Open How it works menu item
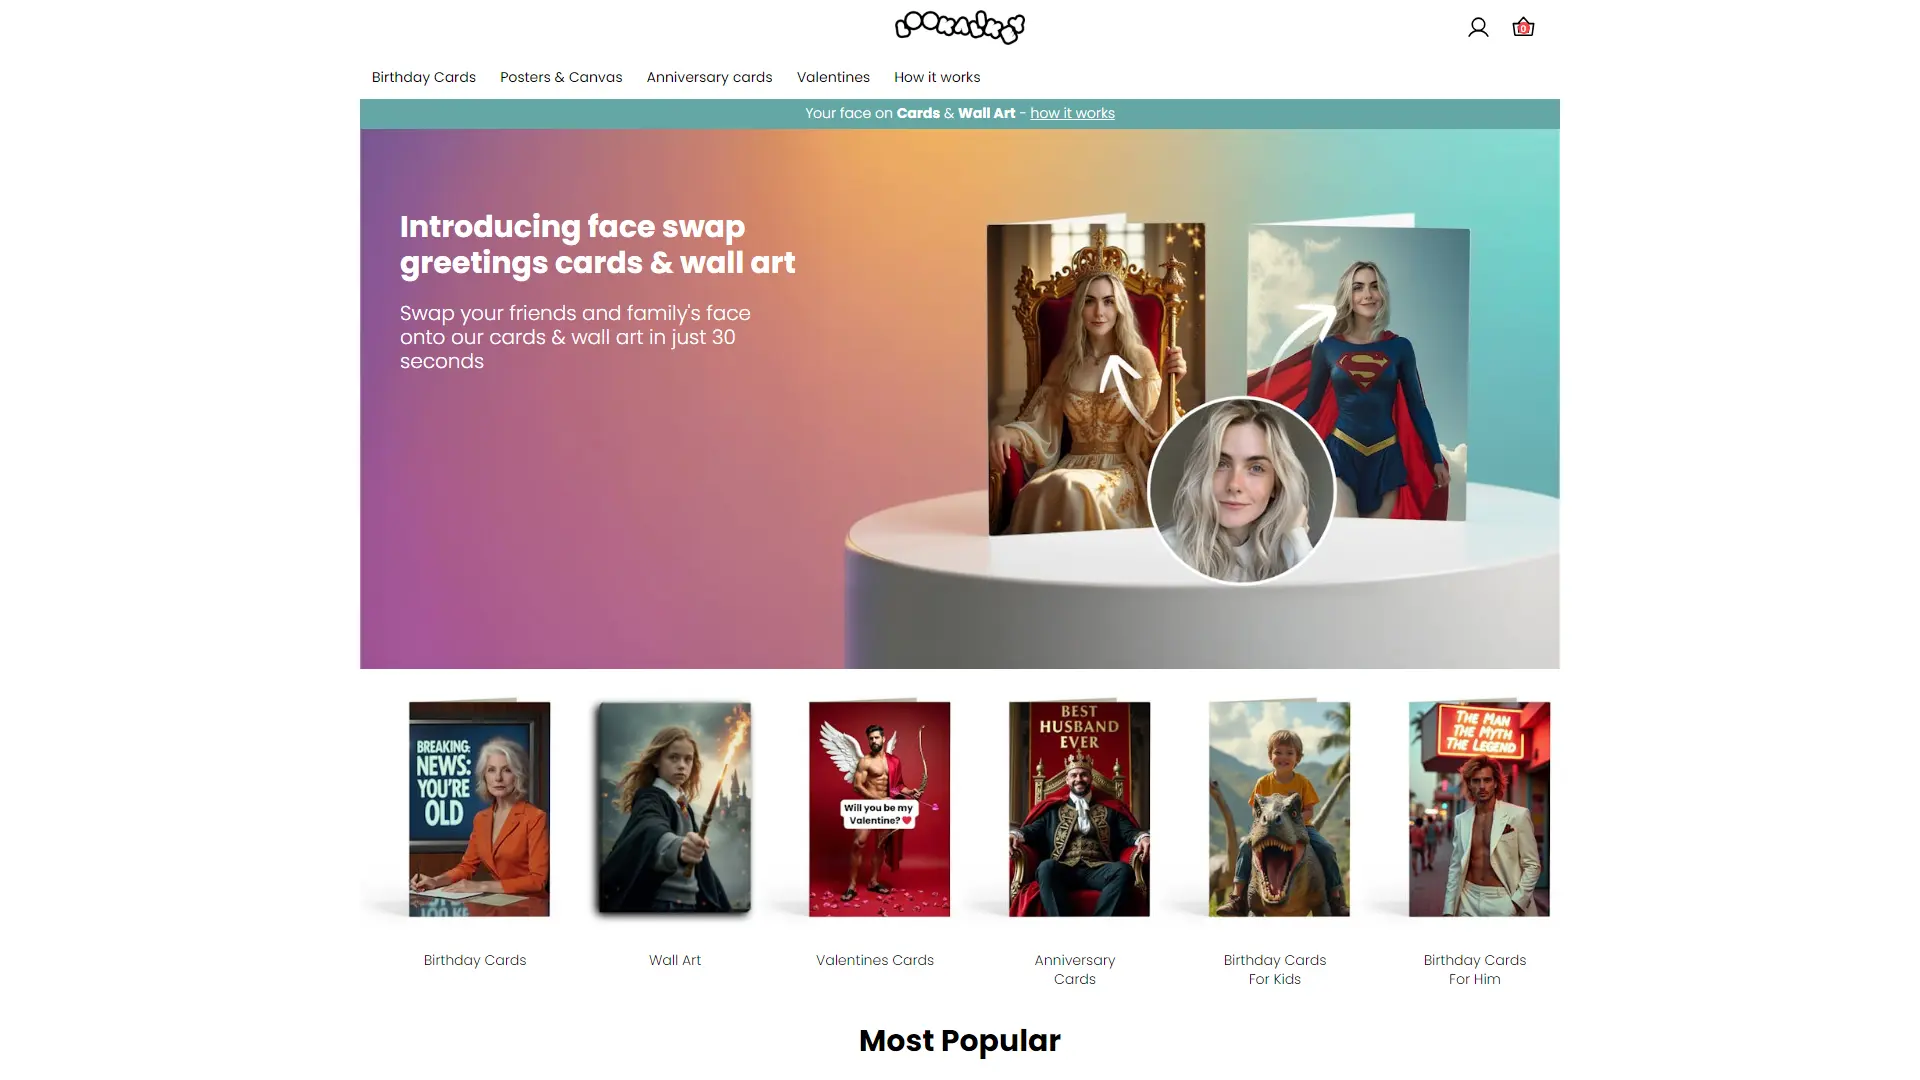 [937, 77]
